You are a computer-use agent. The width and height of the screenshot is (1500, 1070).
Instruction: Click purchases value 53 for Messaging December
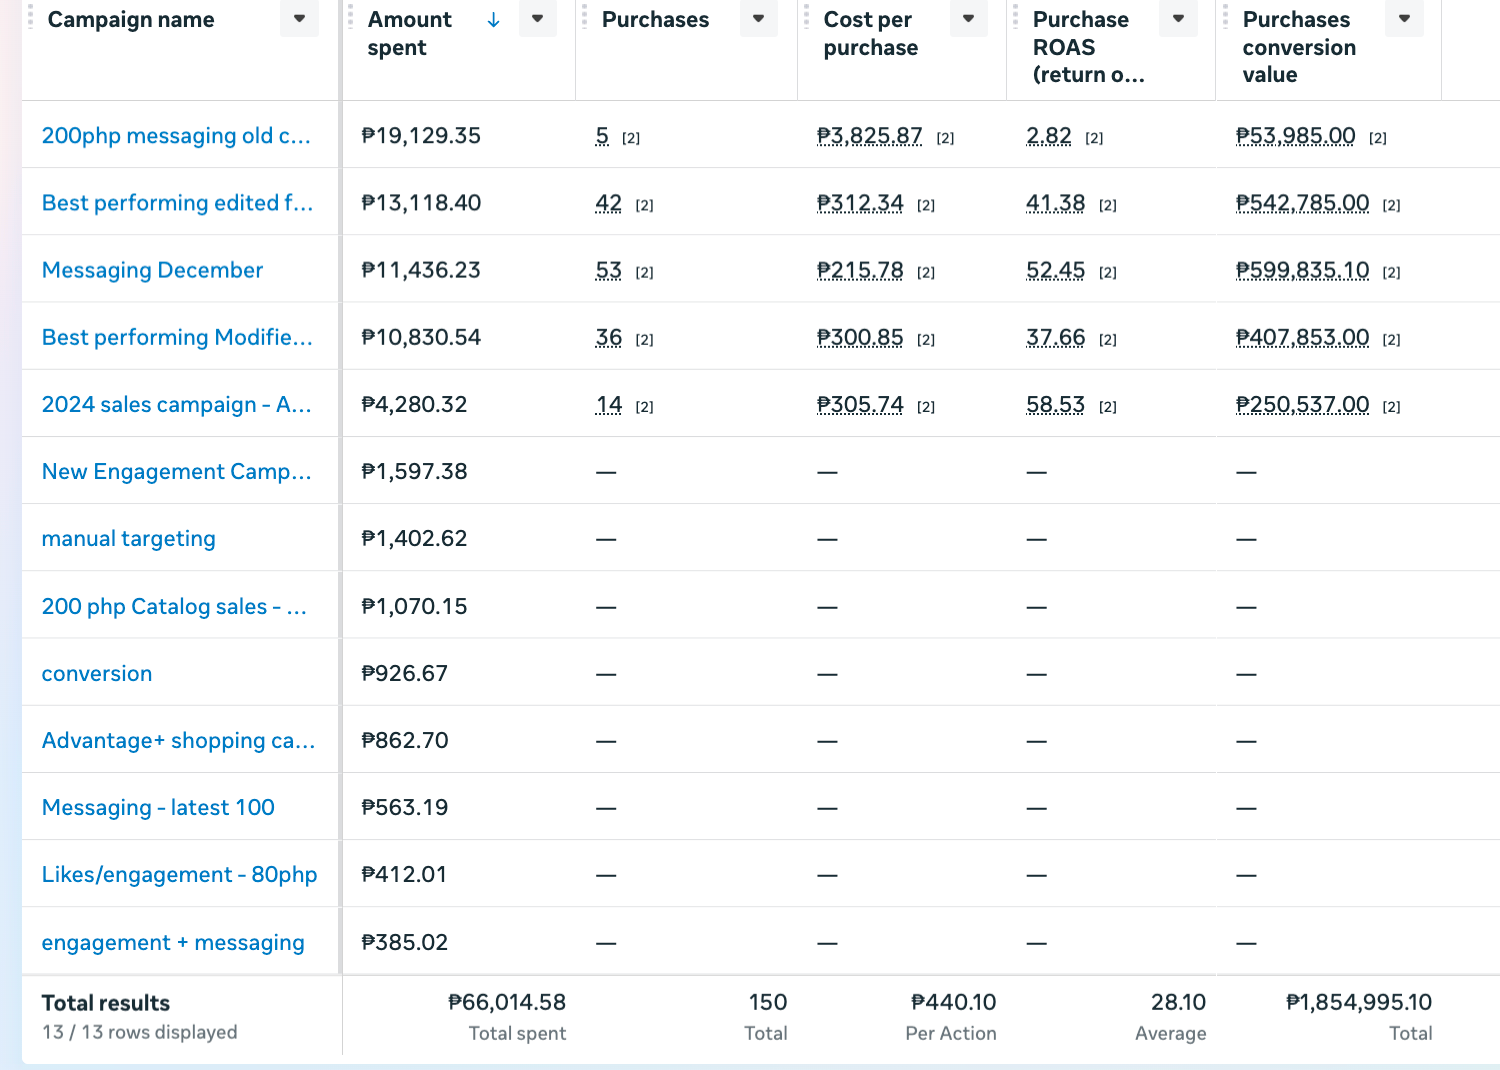608,270
